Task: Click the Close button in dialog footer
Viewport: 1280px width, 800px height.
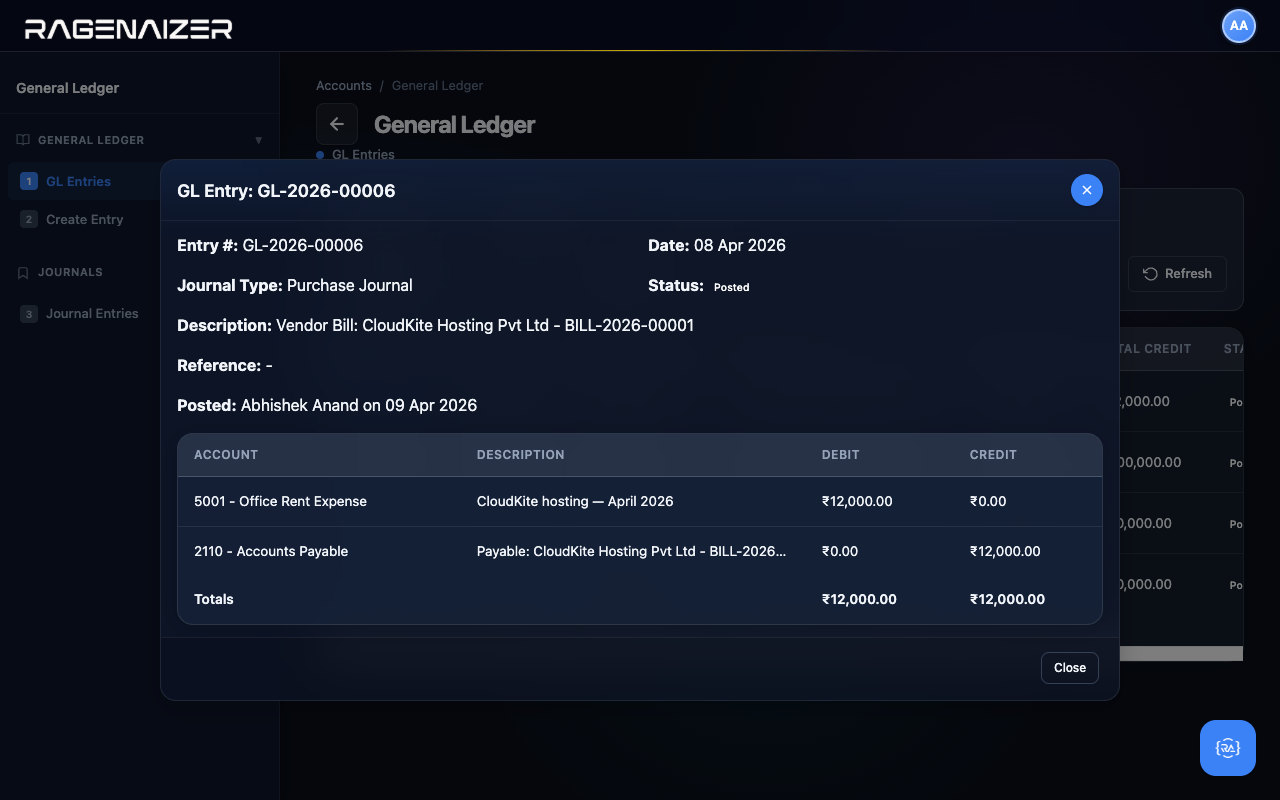Action: click(1070, 668)
